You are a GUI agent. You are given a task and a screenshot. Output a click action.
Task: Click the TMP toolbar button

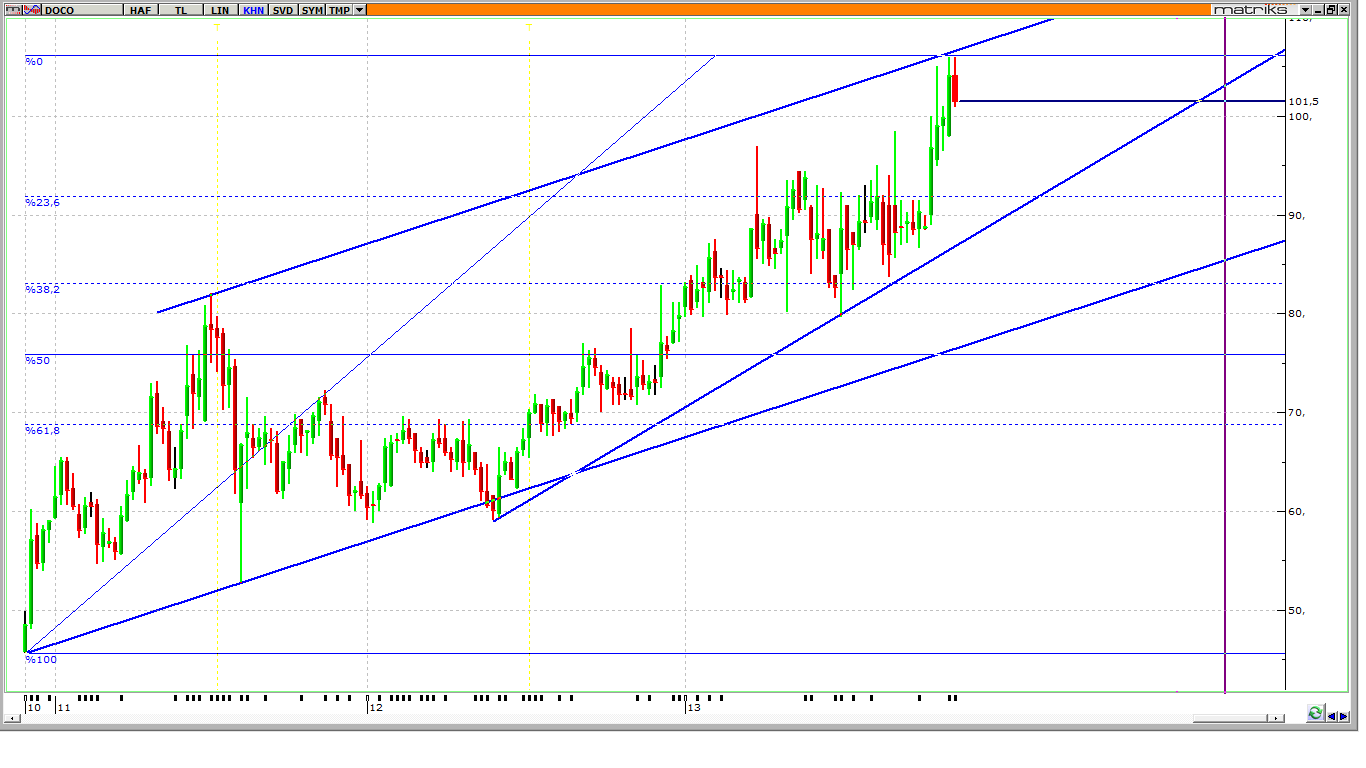click(340, 10)
